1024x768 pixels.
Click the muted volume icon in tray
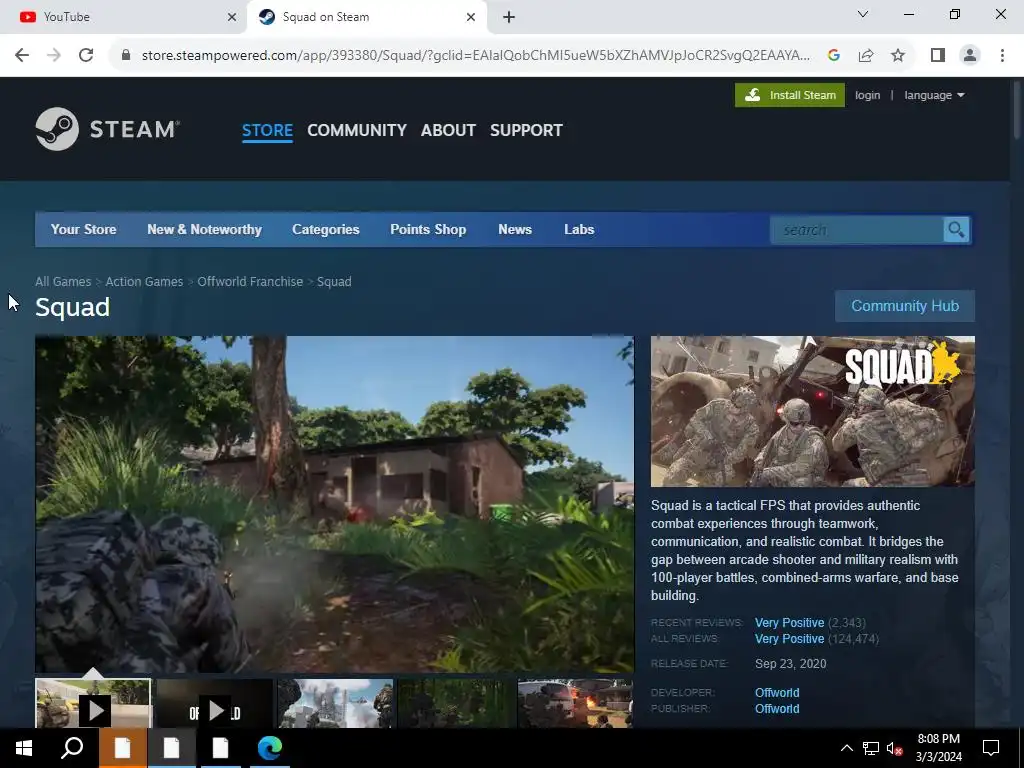click(x=895, y=748)
